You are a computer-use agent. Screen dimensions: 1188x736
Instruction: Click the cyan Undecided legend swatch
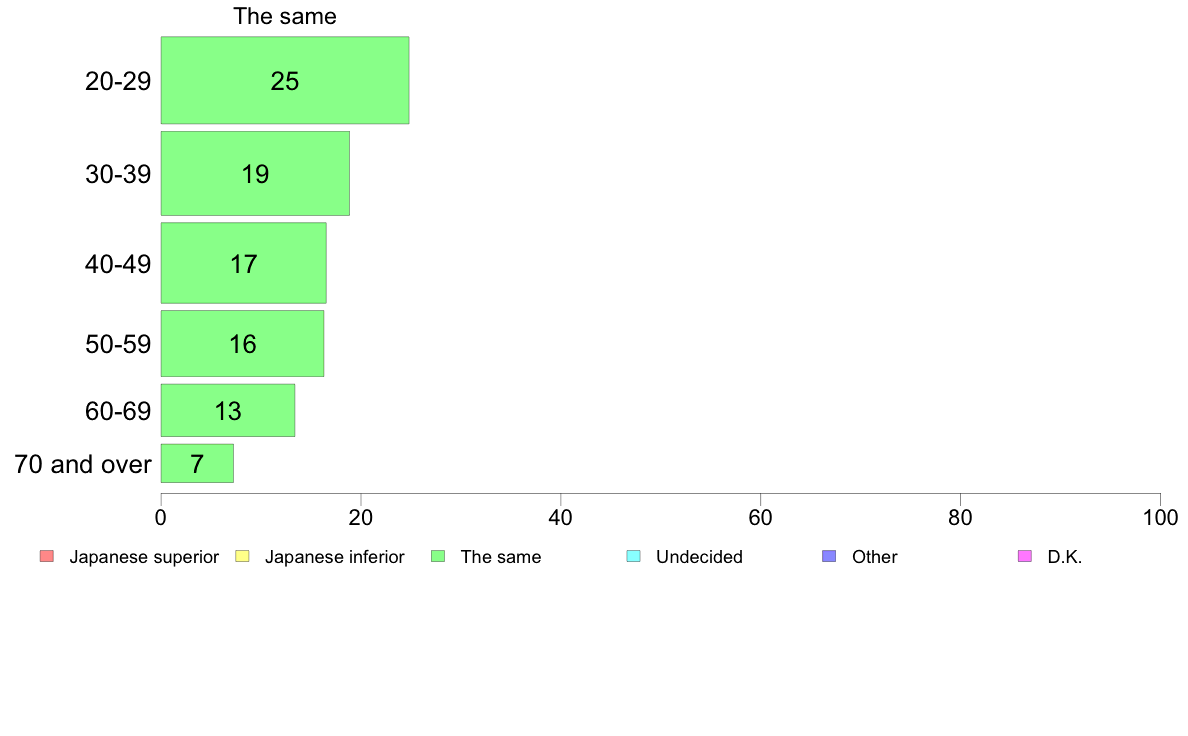pos(633,556)
